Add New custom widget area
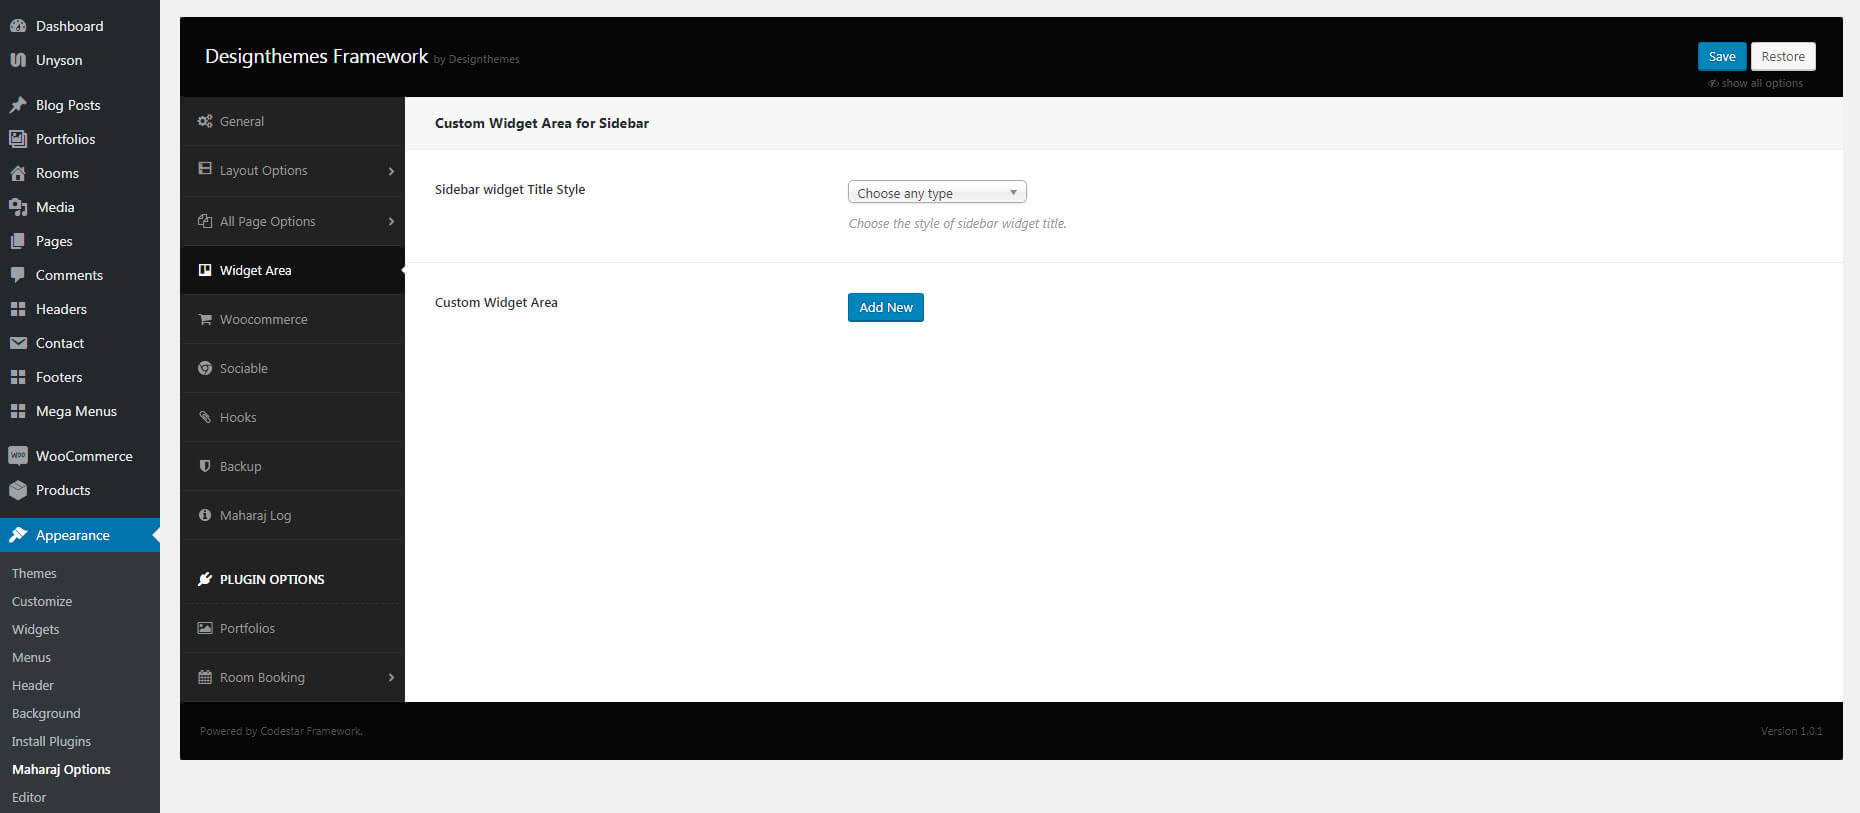Image resolution: width=1860 pixels, height=813 pixels. (886, 307)
